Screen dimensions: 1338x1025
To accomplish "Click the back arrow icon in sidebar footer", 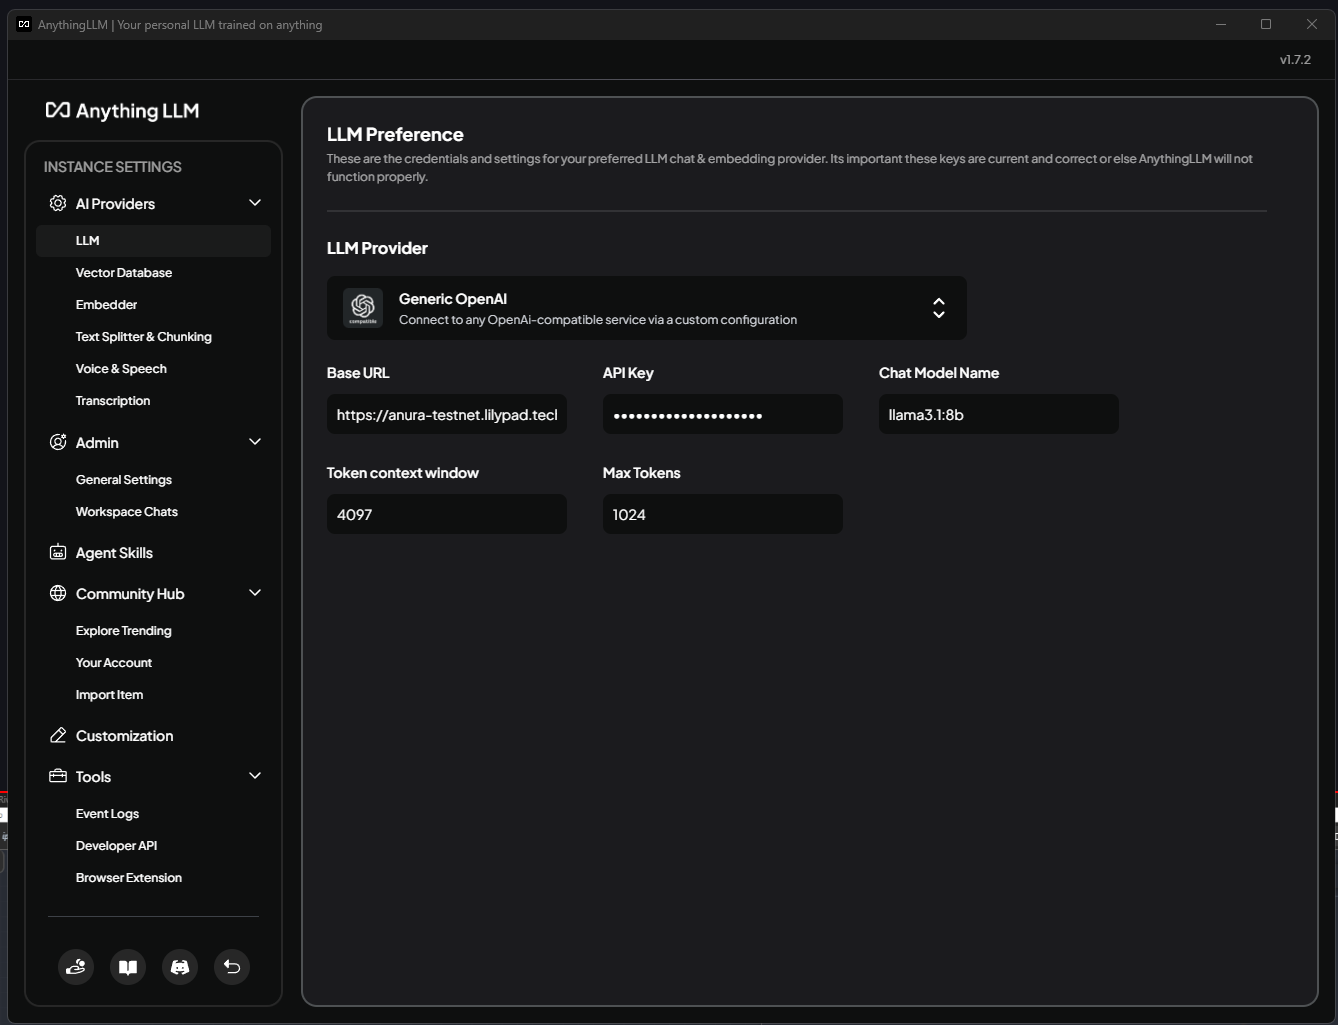I will pyautogui.click(x=232, y=967).
